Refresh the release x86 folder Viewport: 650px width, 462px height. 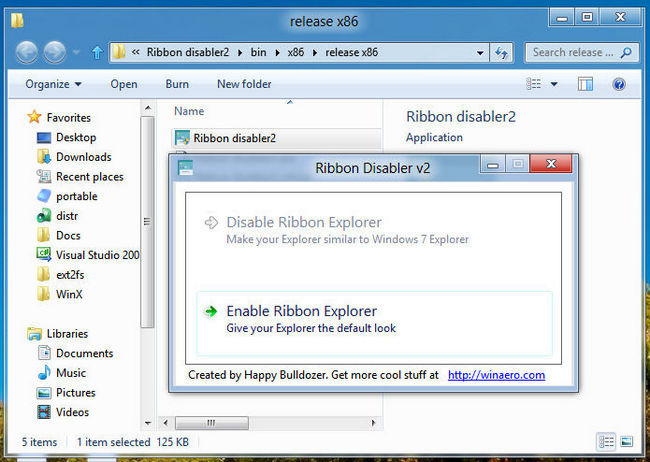point(501,53)
